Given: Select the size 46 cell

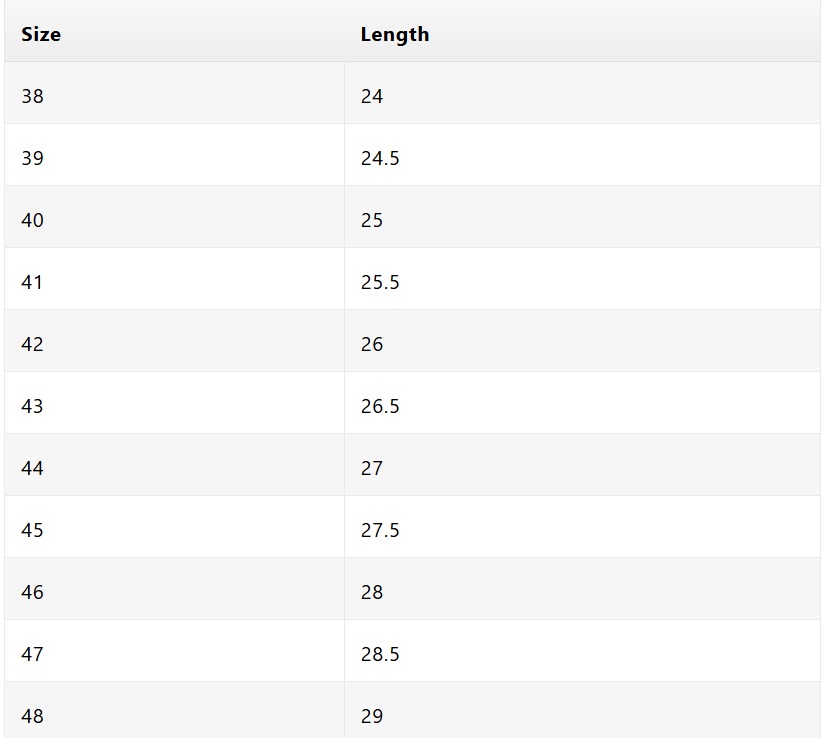Looking at the screenshot, I should click(x=33, y=592).
